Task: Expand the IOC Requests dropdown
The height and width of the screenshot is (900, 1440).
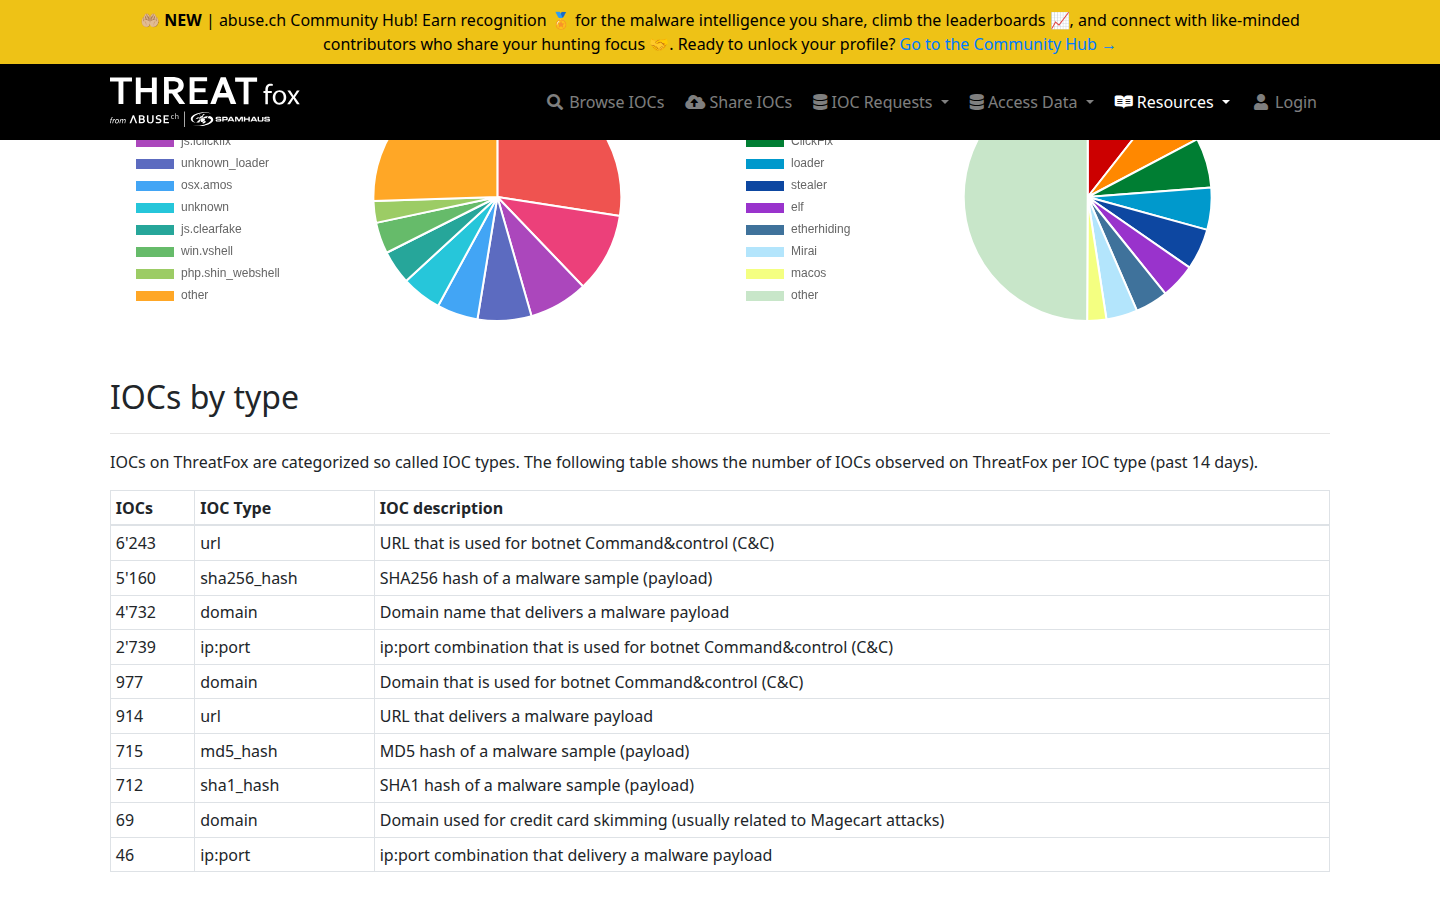Action: (881, 102)
